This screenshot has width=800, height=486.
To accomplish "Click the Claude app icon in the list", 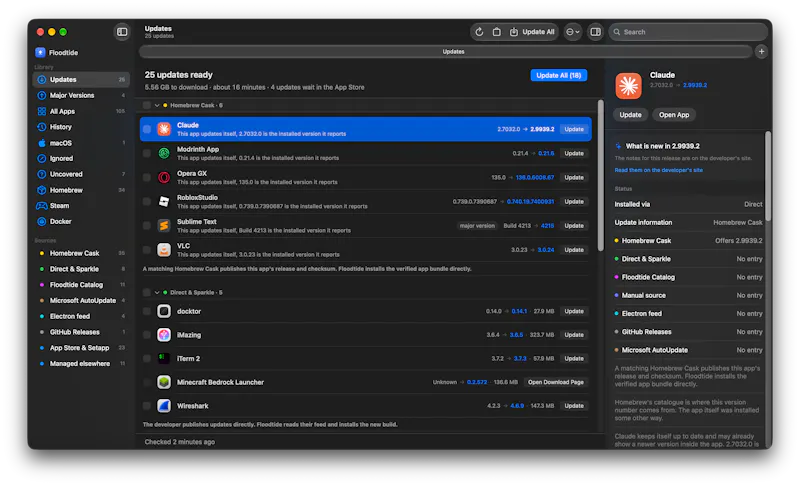I will pos(164,129).
